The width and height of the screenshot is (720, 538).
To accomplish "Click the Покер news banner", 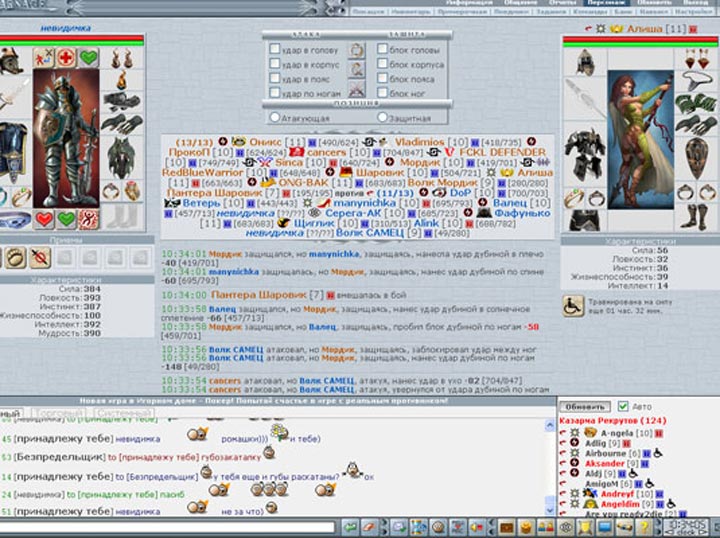I will click(x=264, y=401).
